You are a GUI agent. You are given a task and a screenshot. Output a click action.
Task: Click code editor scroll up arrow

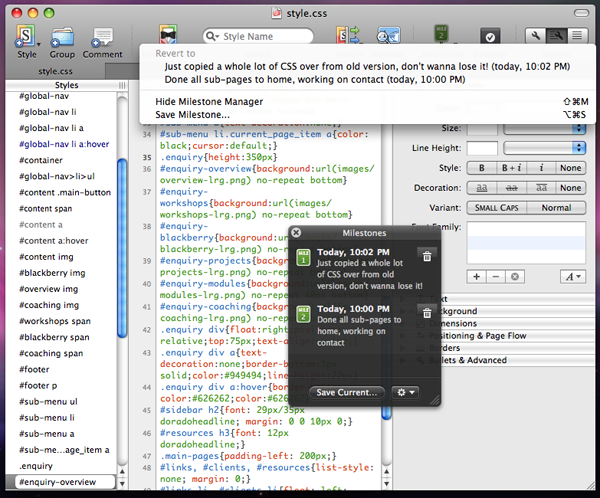(x=386, y=472)
